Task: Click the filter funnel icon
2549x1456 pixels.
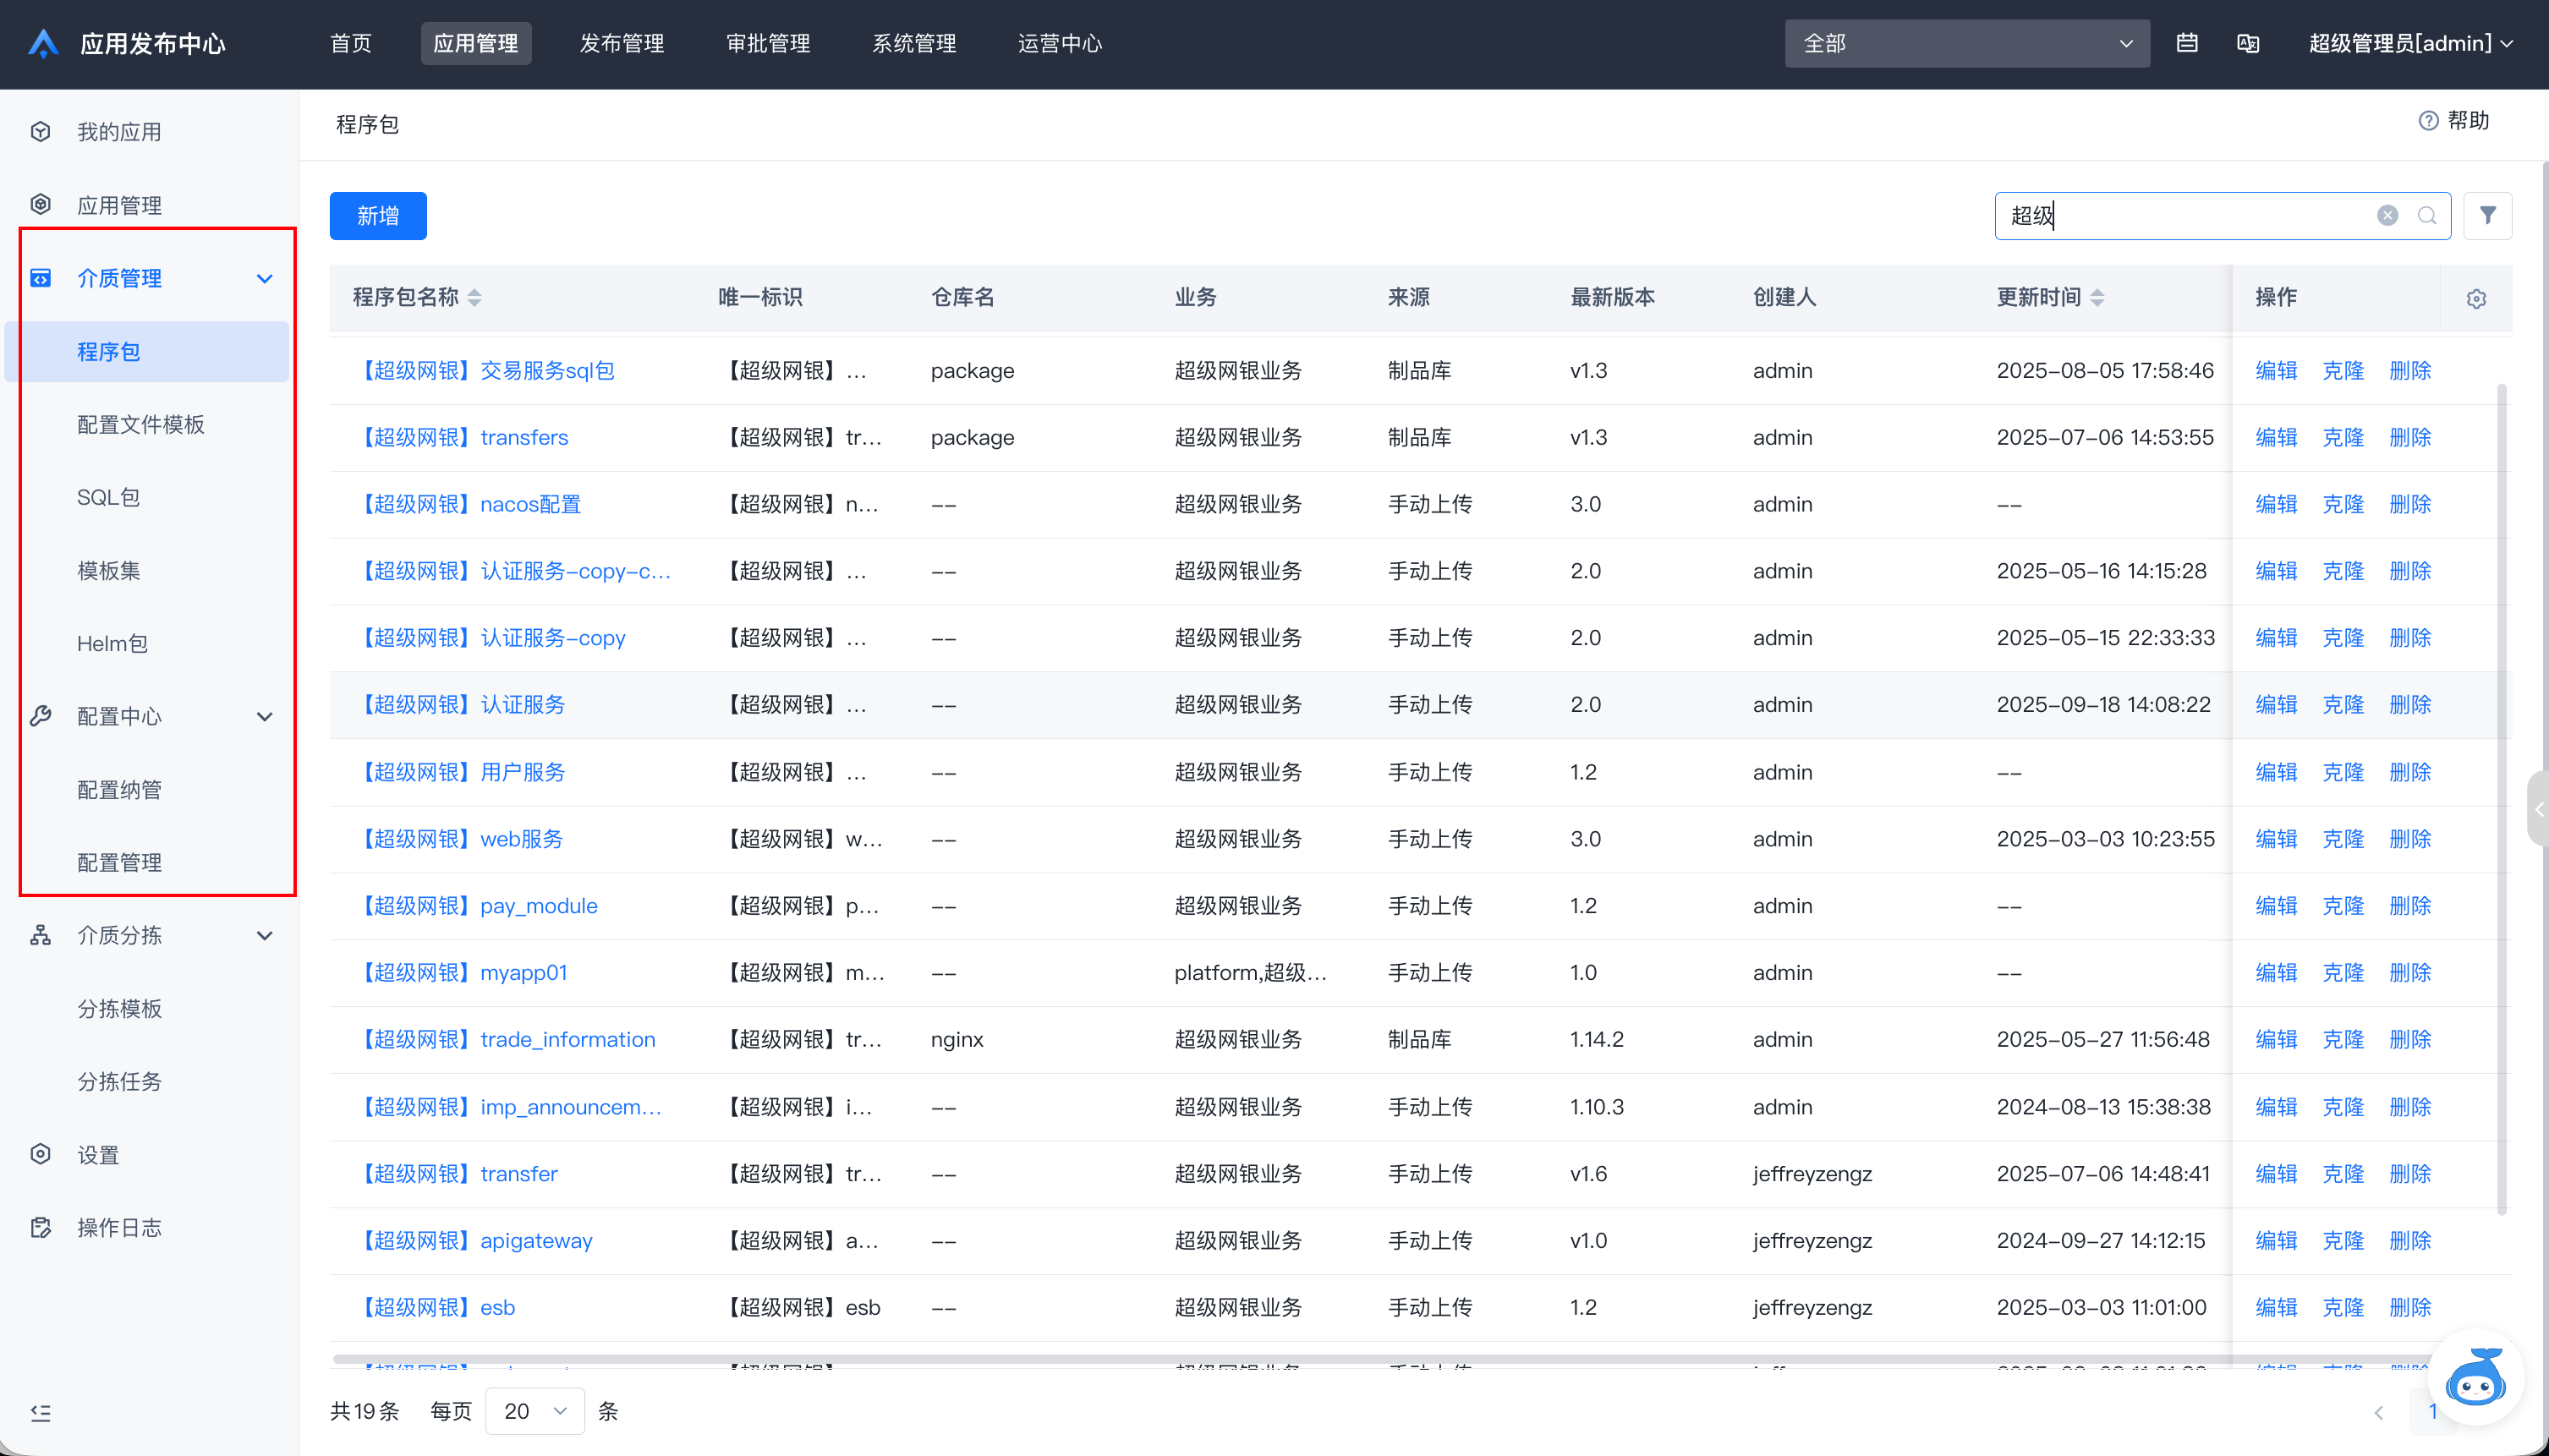Action: [2487, 215]
